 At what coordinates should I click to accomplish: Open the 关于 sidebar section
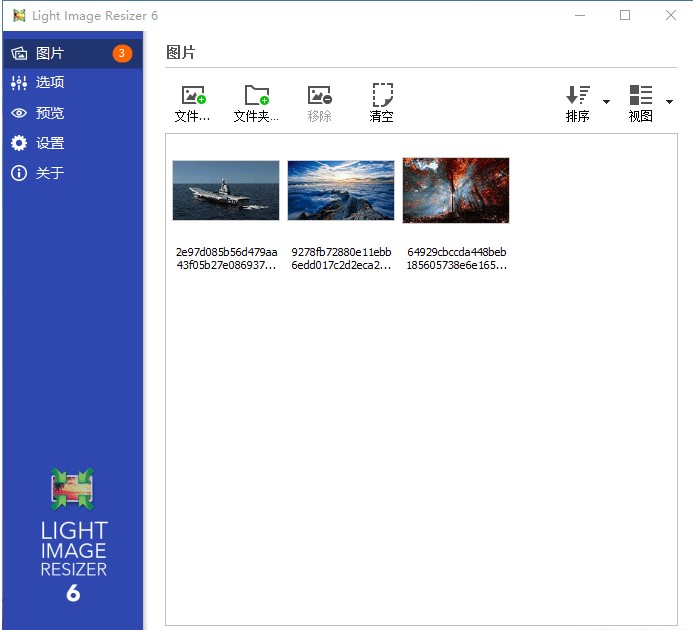72,173
